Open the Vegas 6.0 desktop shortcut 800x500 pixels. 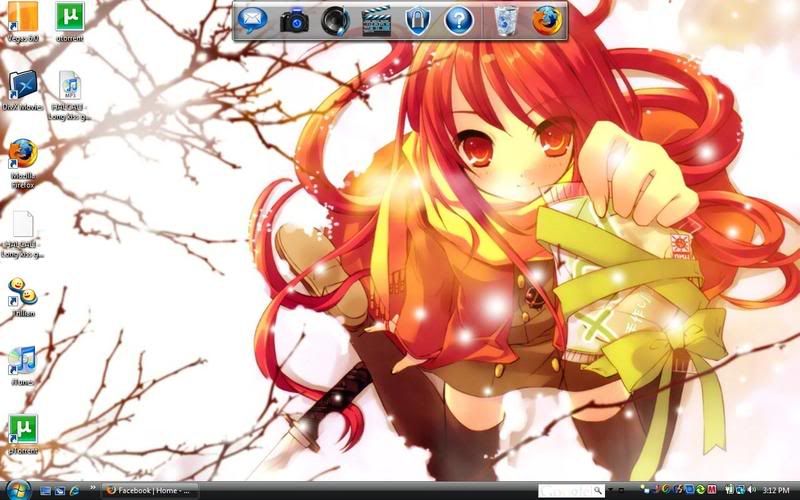click(x=22, y=18)
